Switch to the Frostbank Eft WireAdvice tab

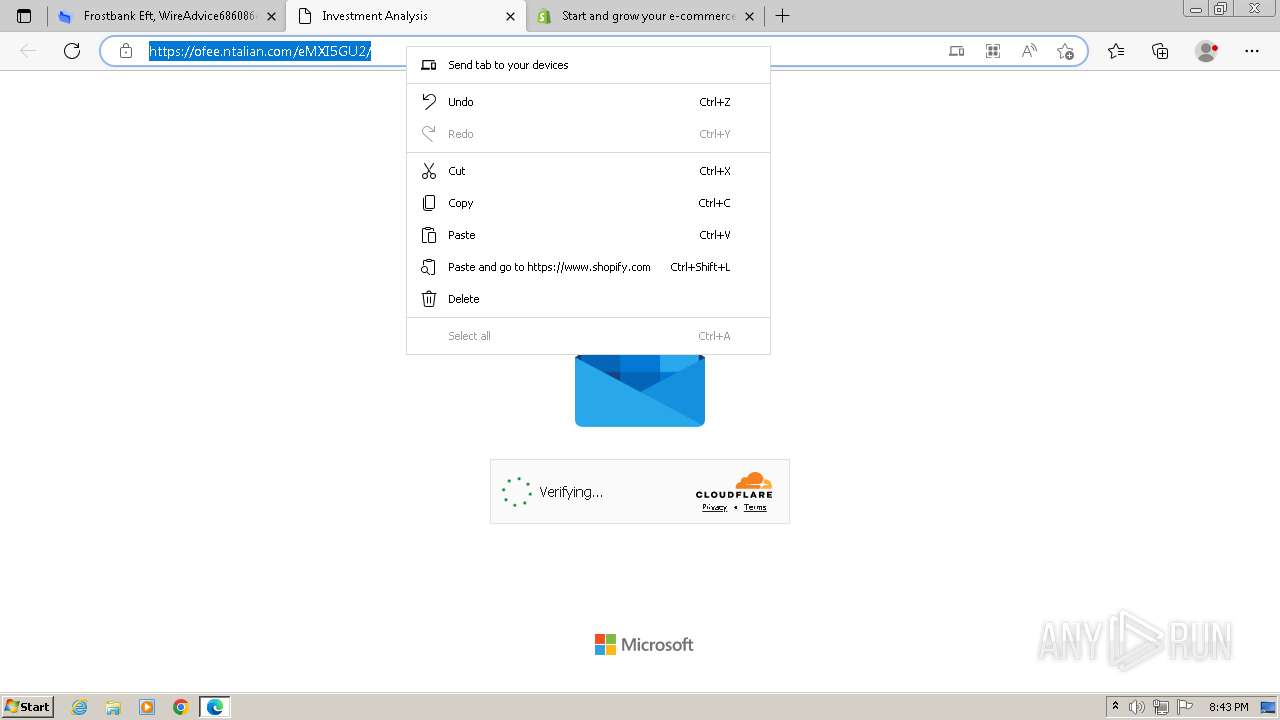pyautogui.click(x=166, y=16)
